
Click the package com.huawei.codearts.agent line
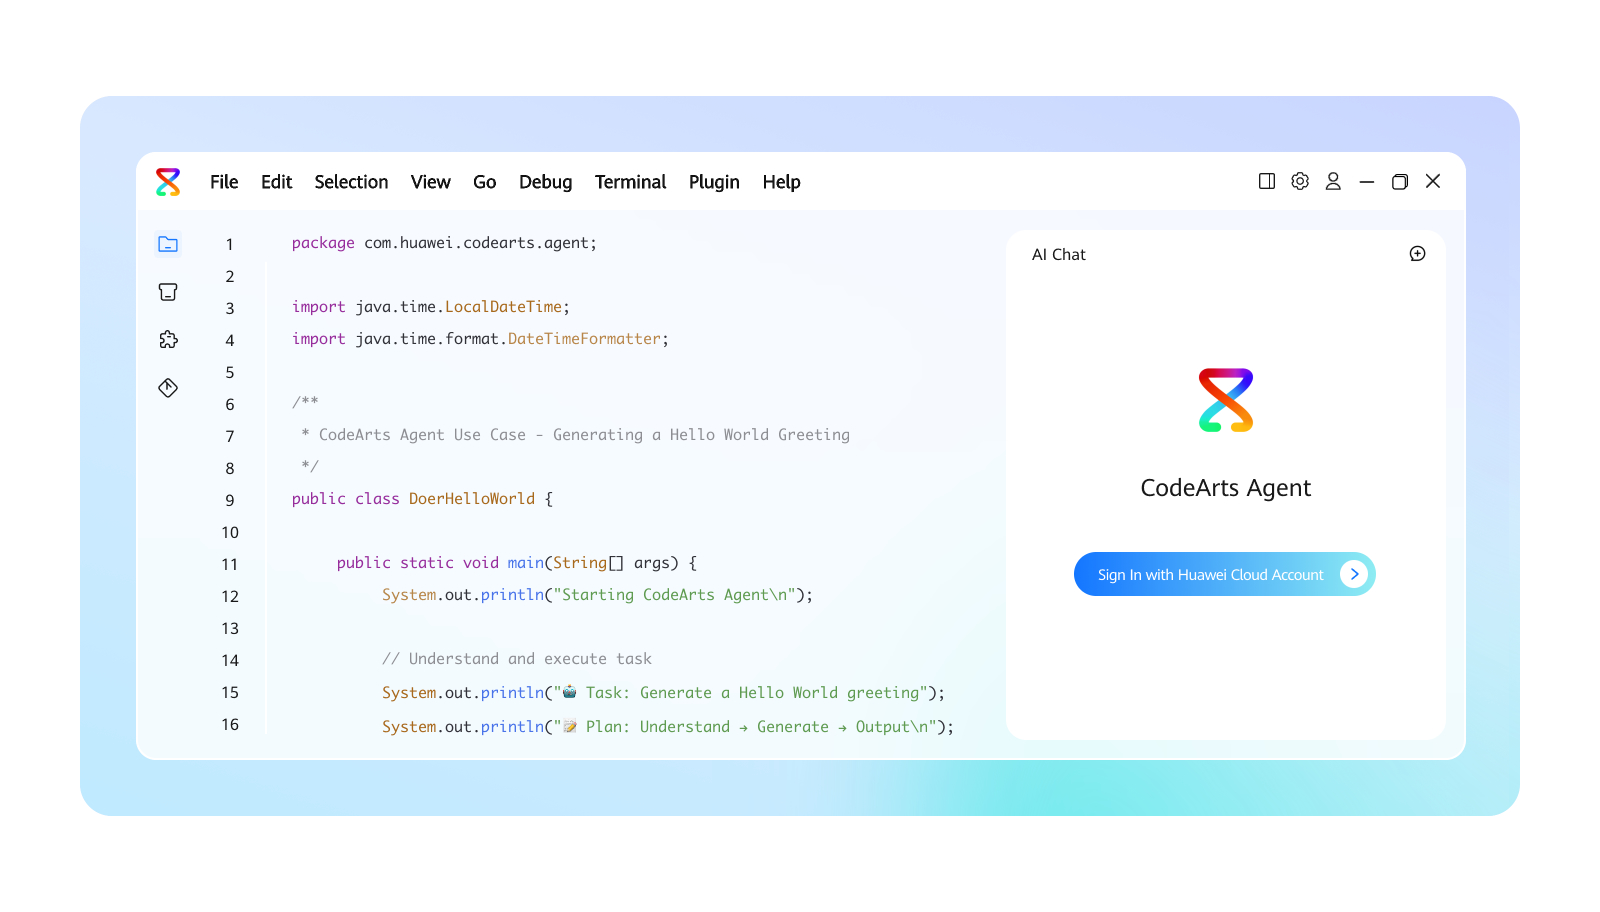(x=444, y=243)
